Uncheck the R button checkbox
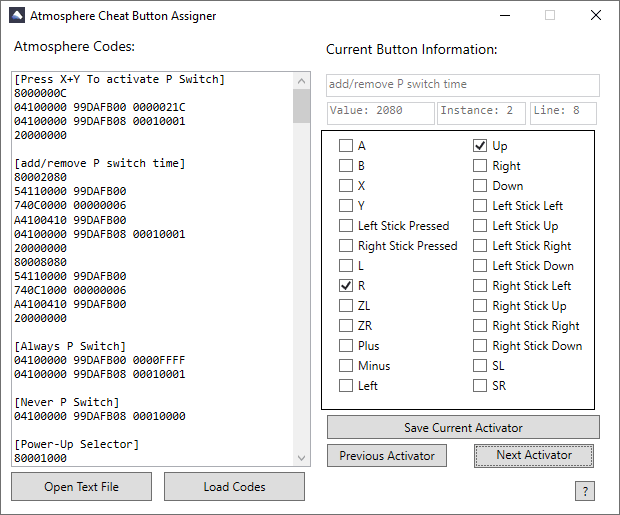This screenshot has height=515, width=620. 346,286
